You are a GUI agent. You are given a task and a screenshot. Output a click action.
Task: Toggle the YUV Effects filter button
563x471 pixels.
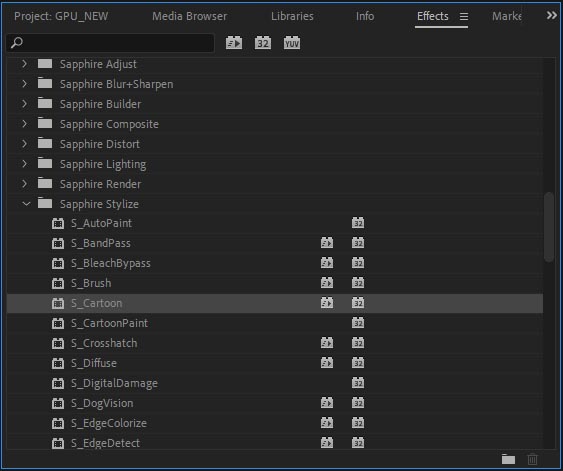(292, 43)
